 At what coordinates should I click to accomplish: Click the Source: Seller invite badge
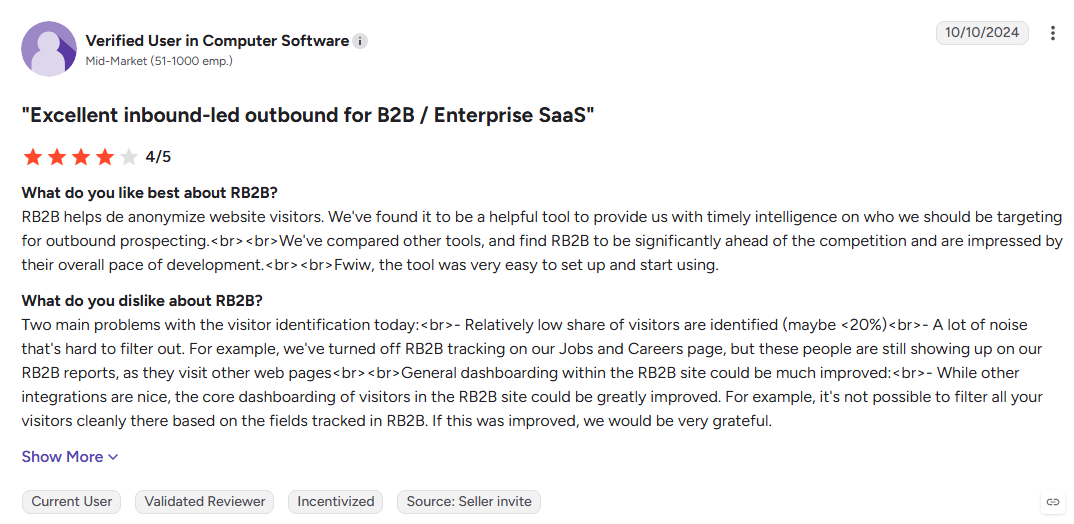coord(469,501)
